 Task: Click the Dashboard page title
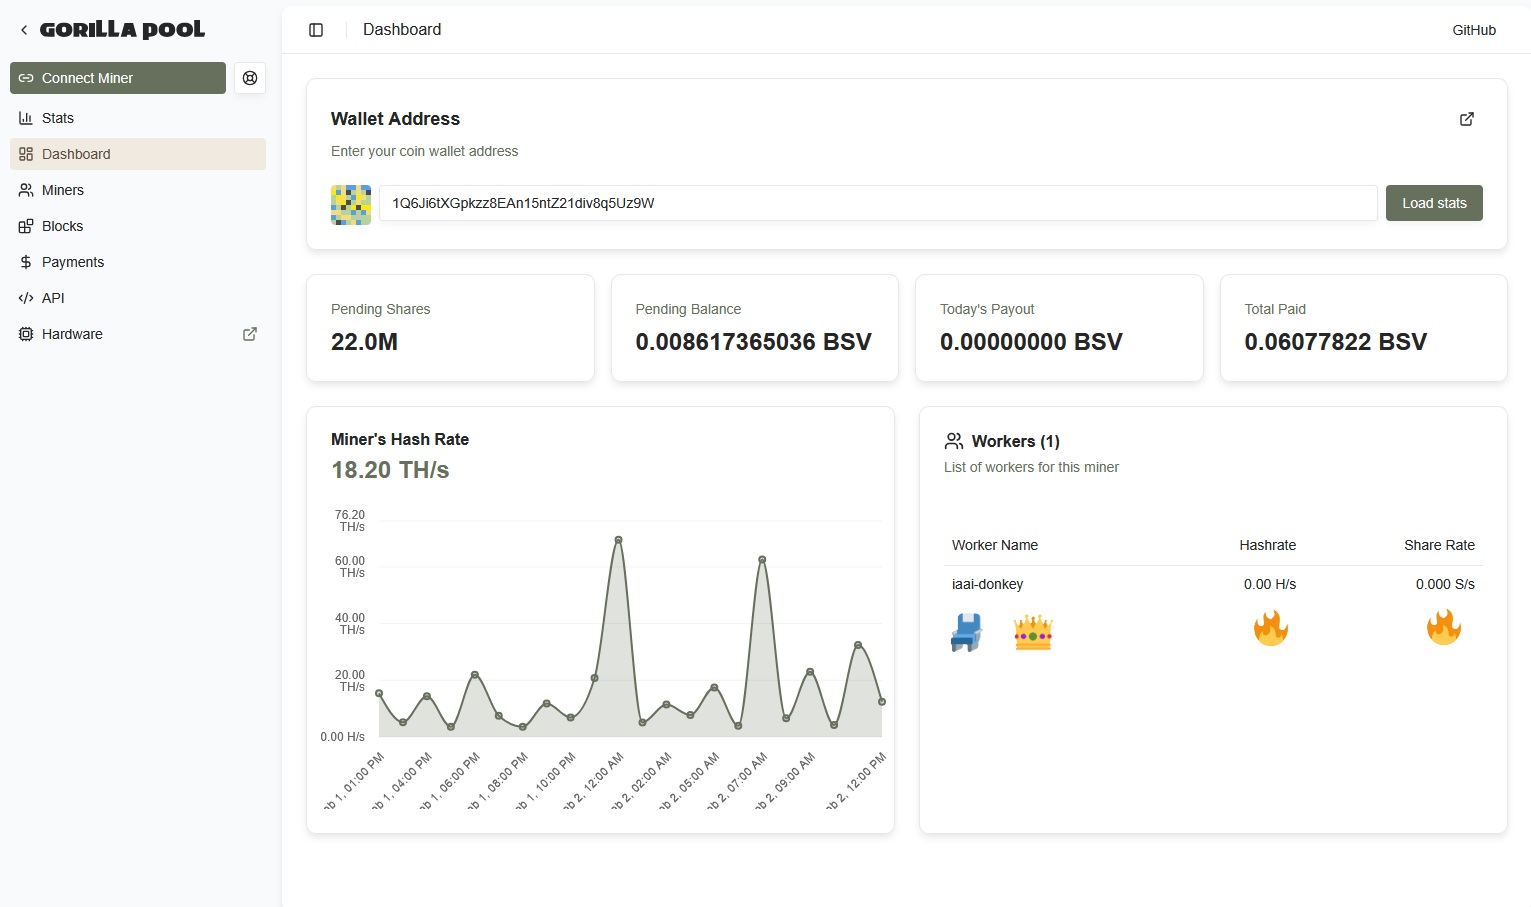(402, 30)
